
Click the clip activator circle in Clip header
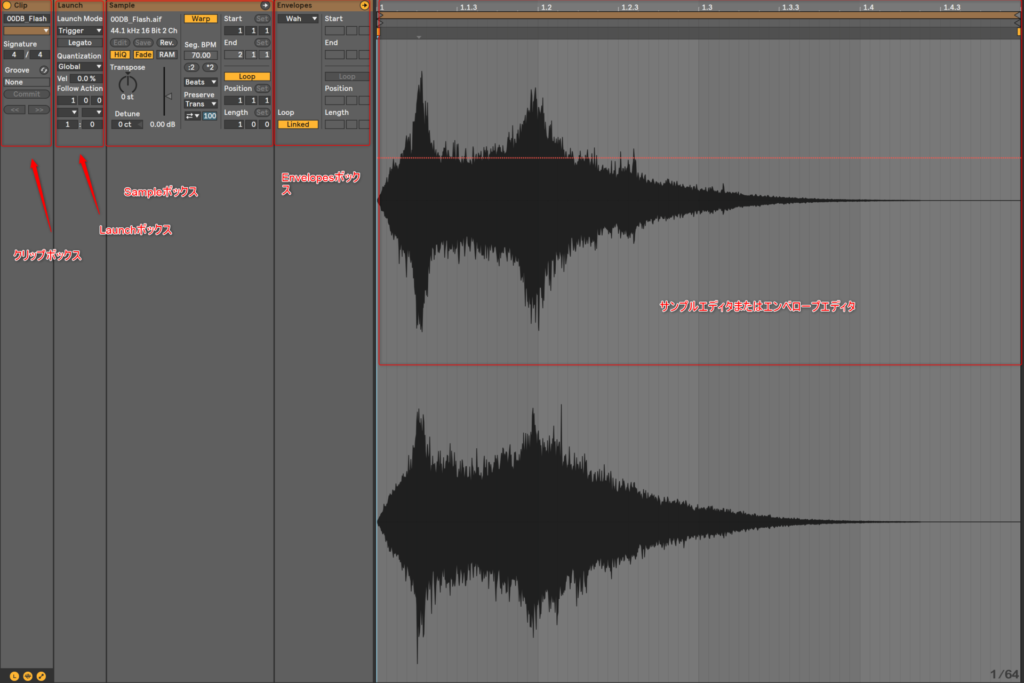coord(8,6)
